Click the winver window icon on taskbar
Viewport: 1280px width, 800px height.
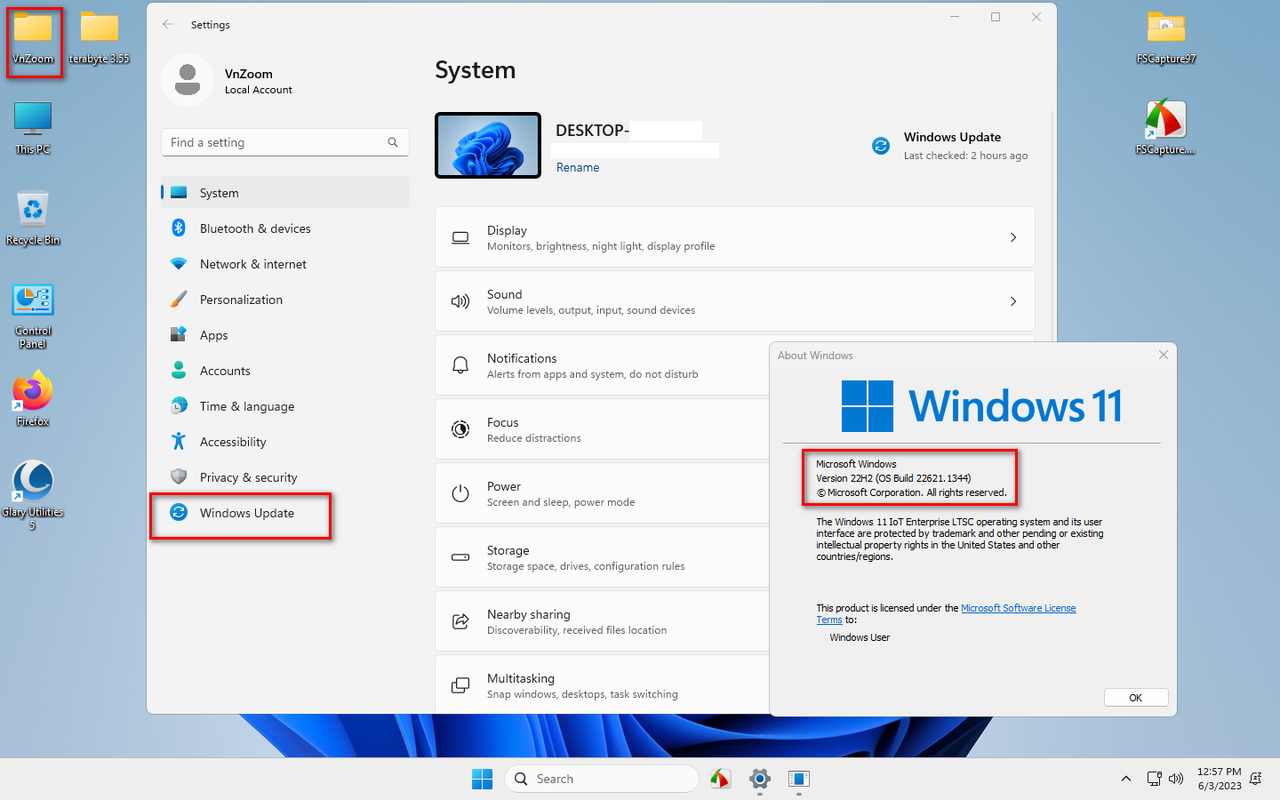tap(798, 778)
